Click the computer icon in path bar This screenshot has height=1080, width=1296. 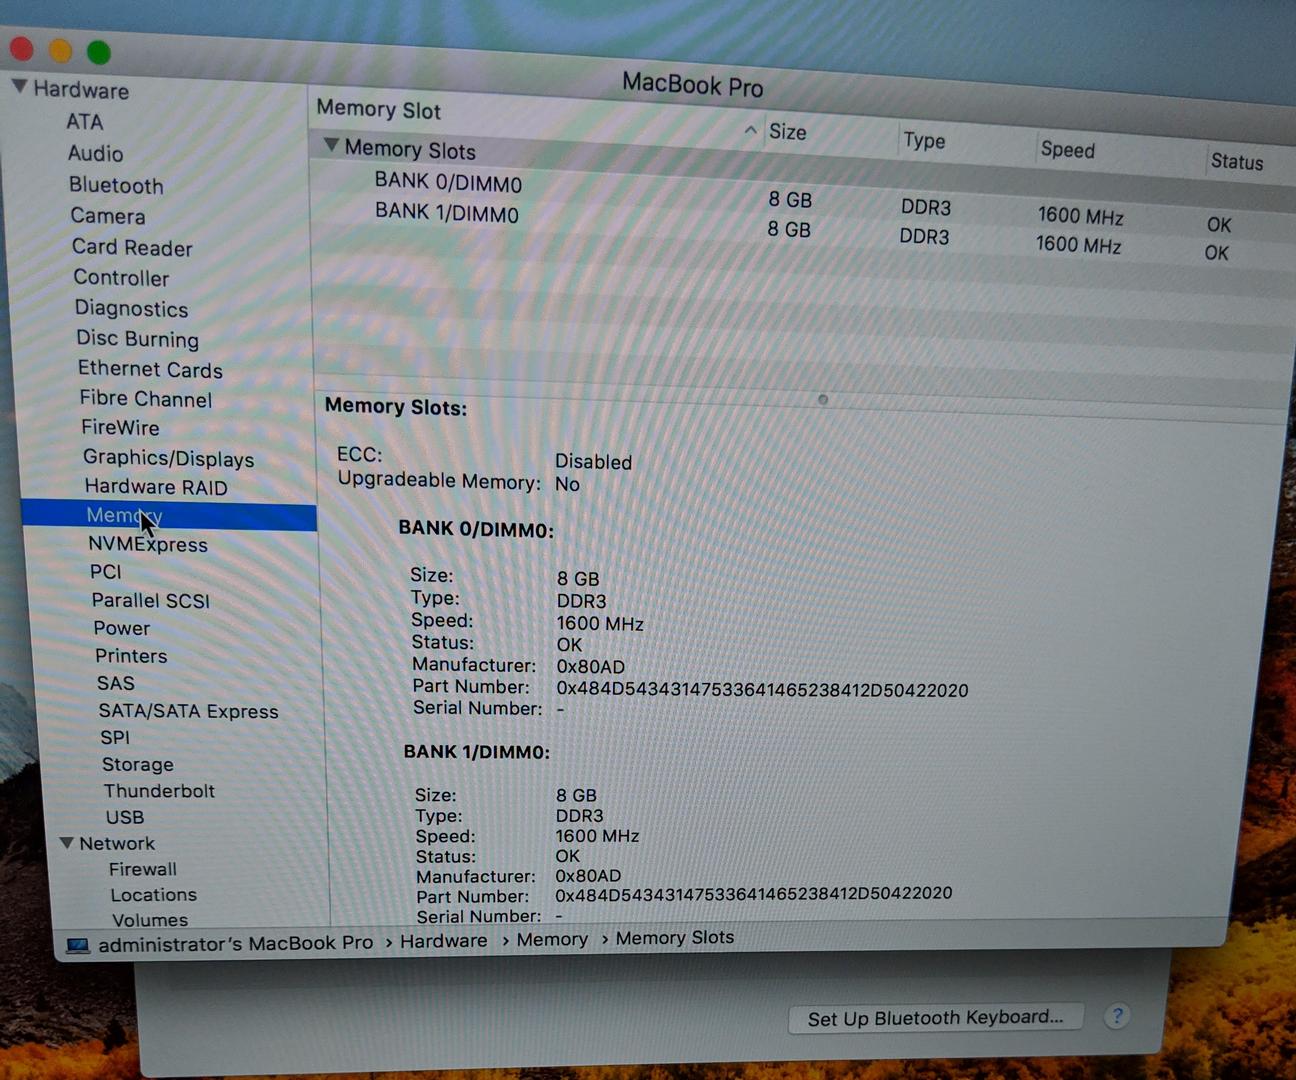(x=77, y=945)
